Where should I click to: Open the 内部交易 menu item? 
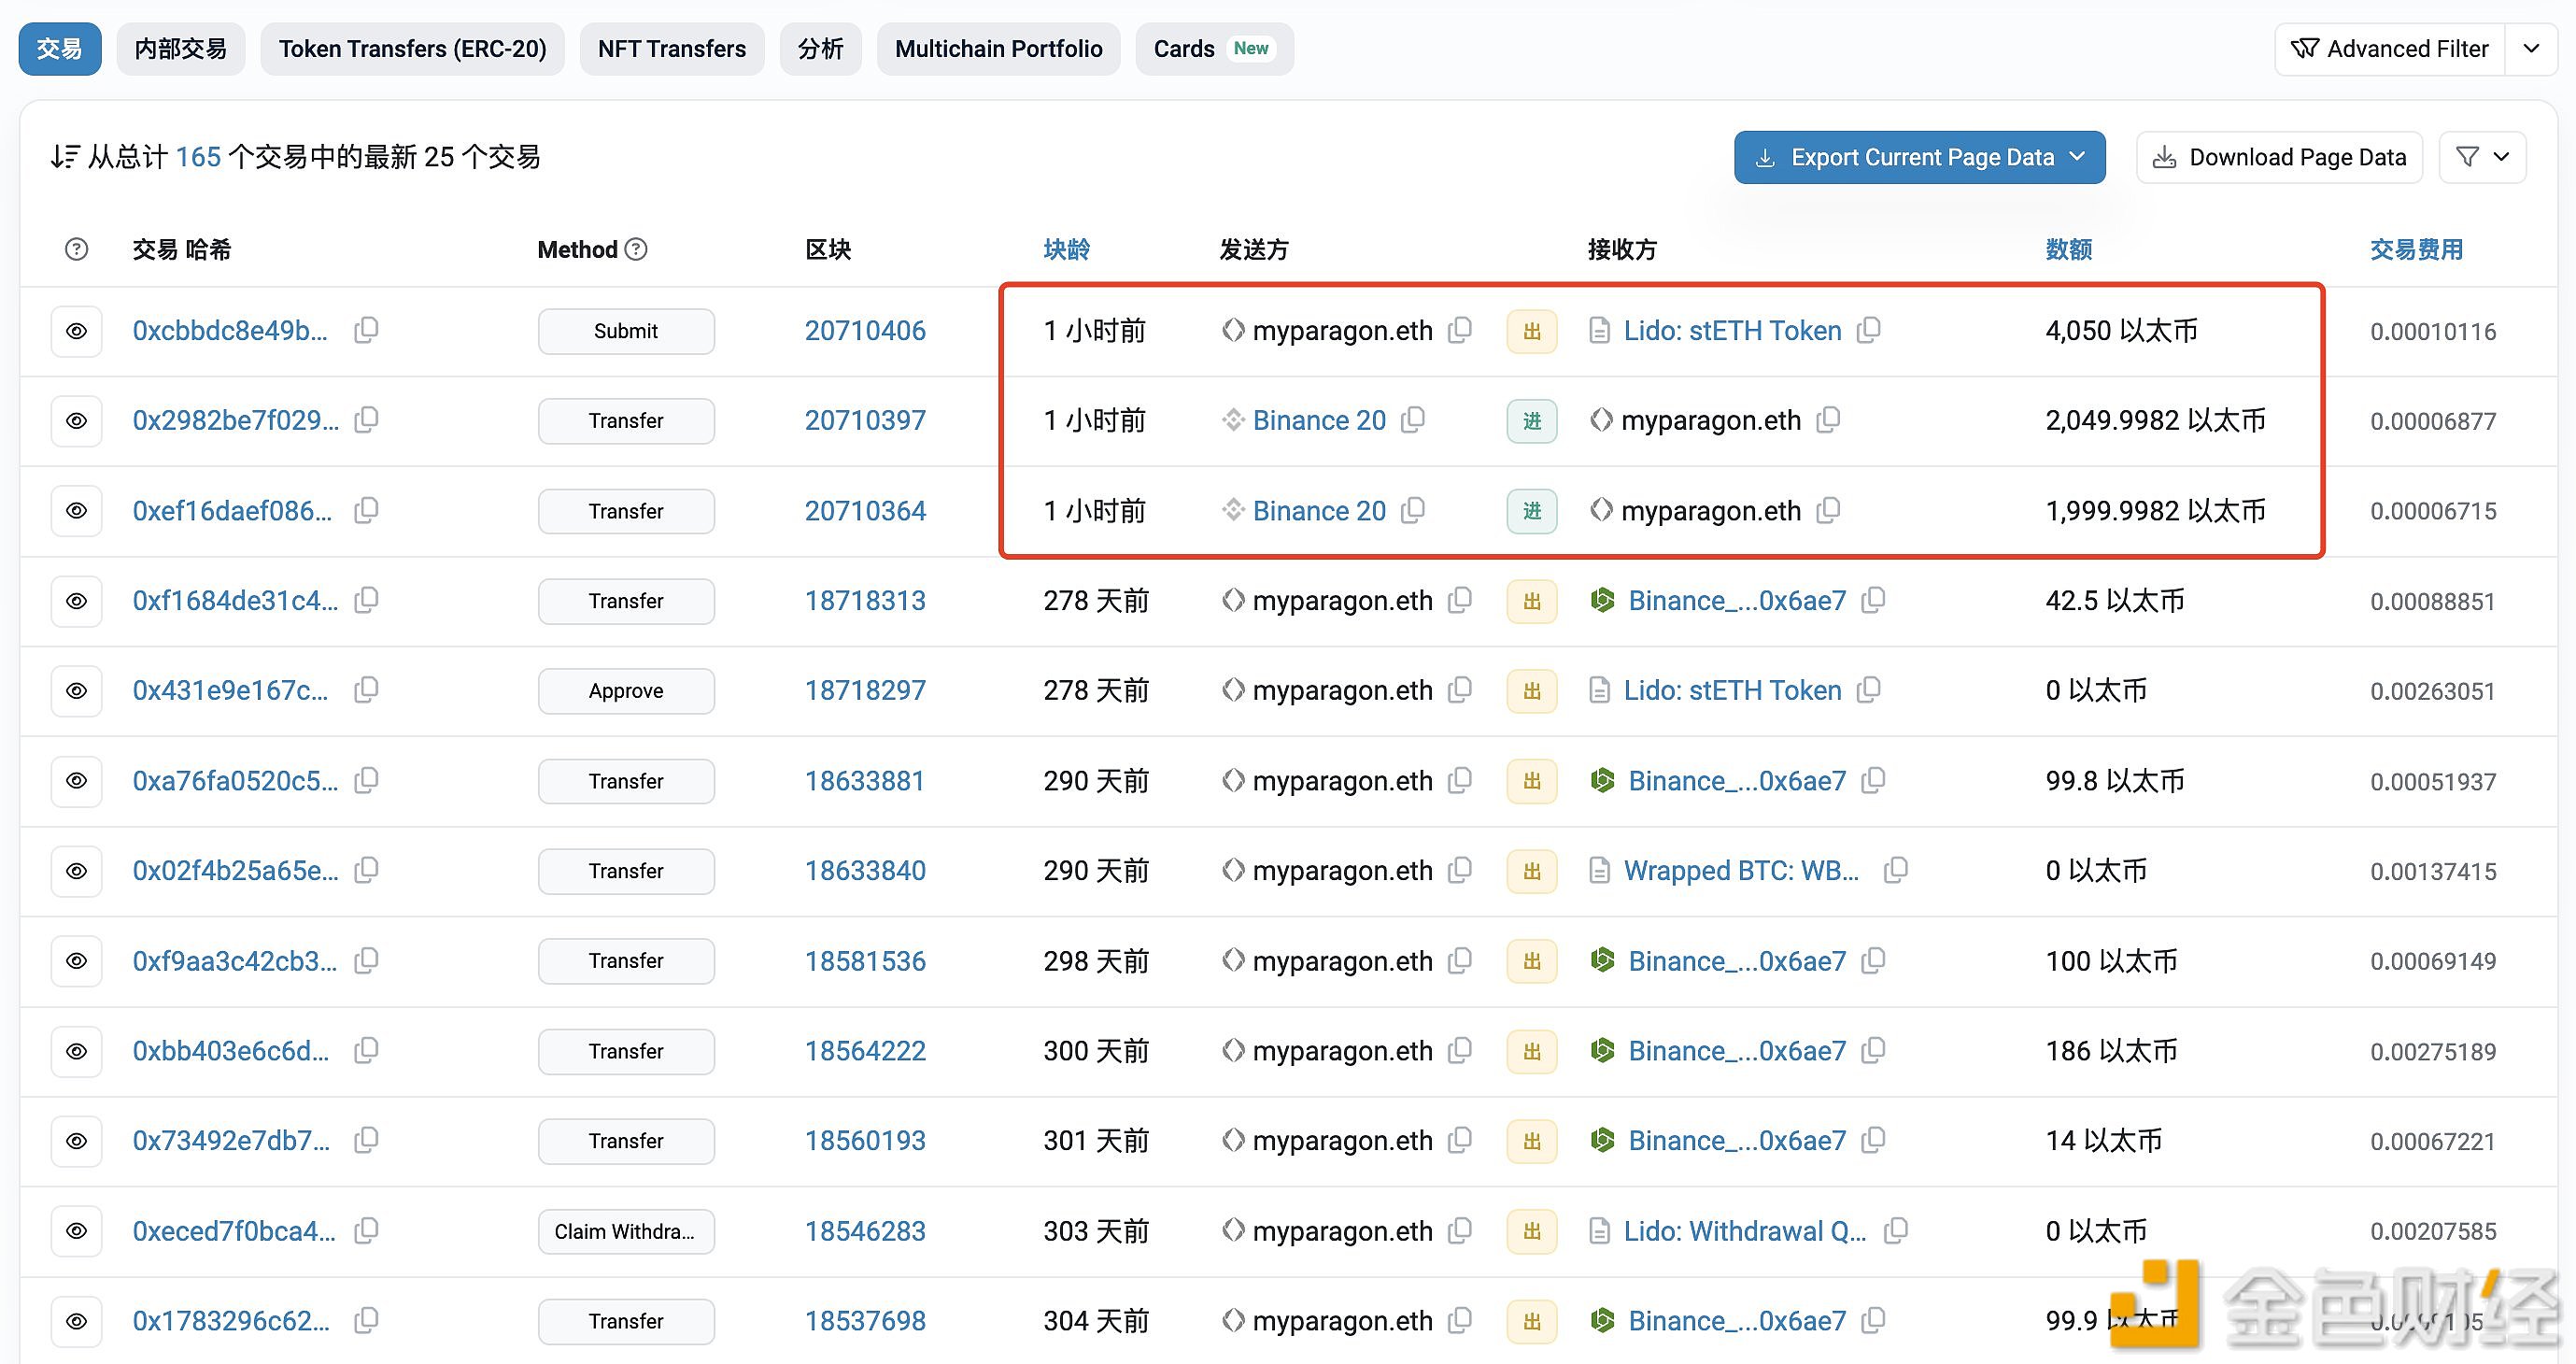coord(179,46)
